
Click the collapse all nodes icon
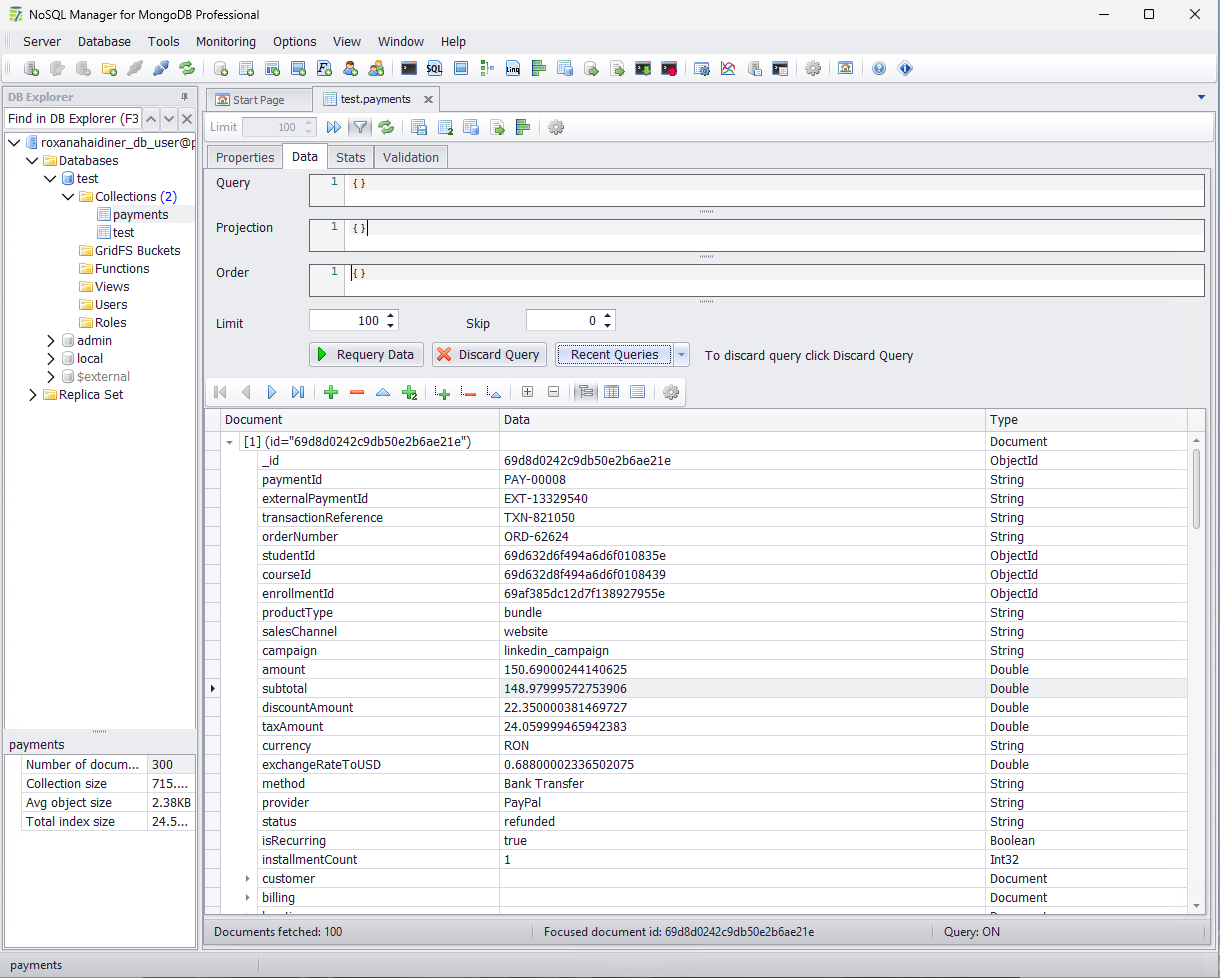[x=553, y=392]
